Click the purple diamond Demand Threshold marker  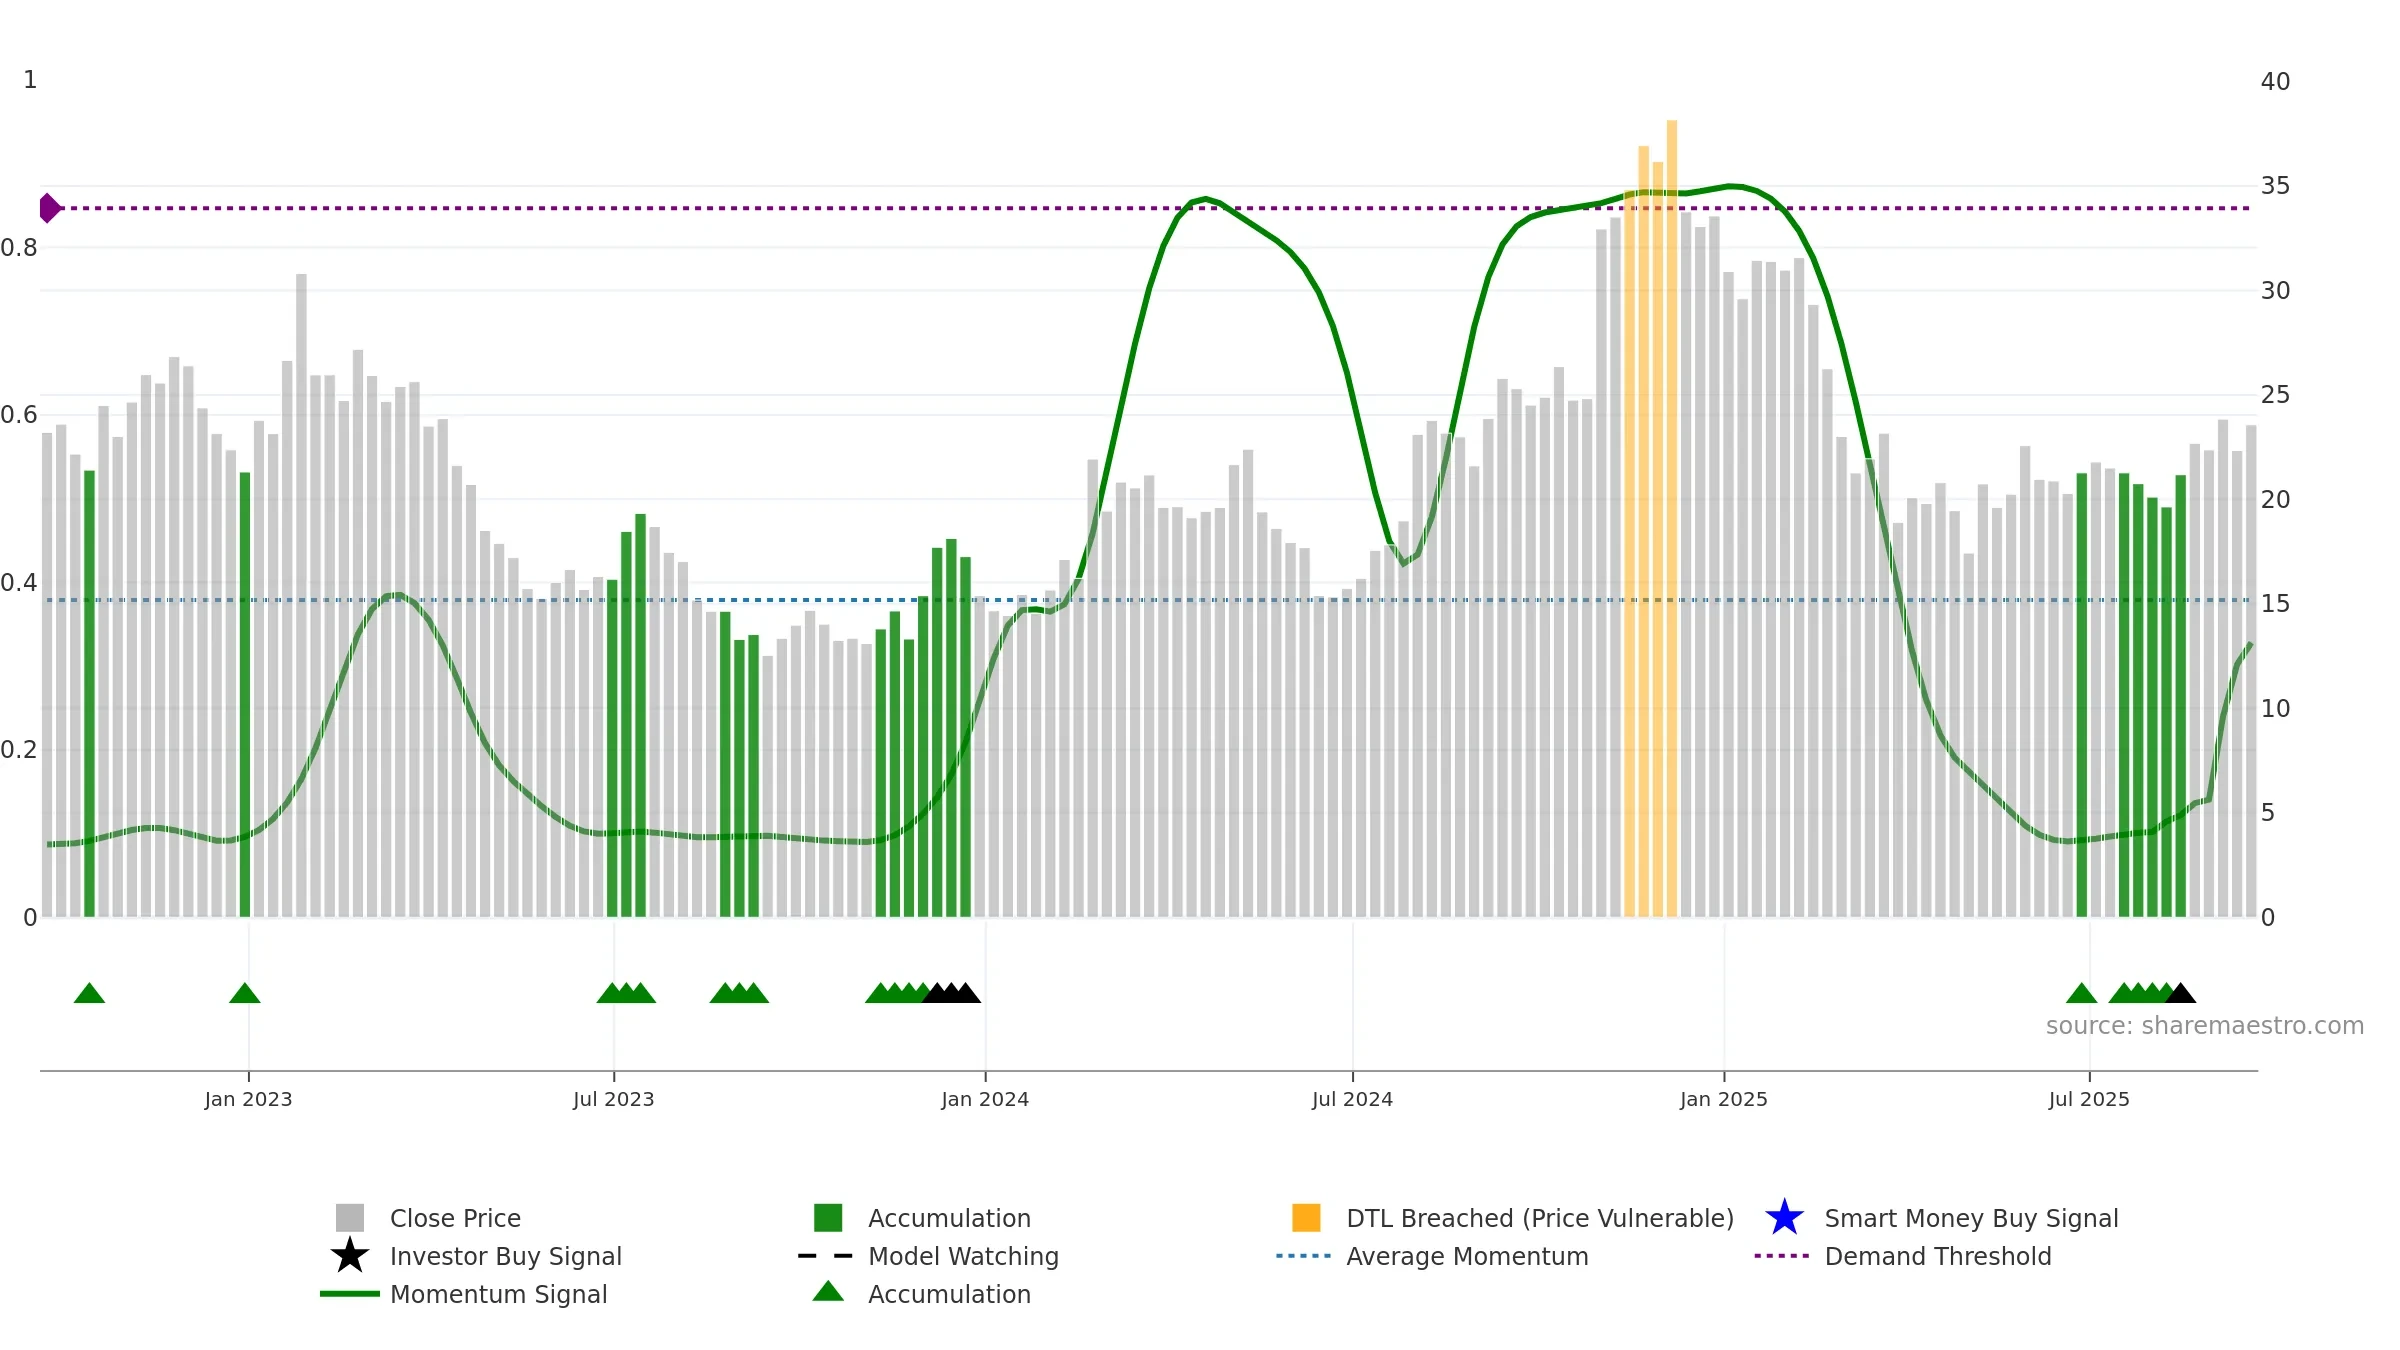pos(50,208)
